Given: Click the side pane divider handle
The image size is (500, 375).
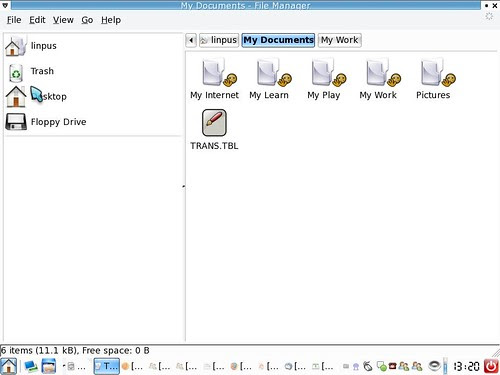Looking at the screenshot, I should 184,187.
